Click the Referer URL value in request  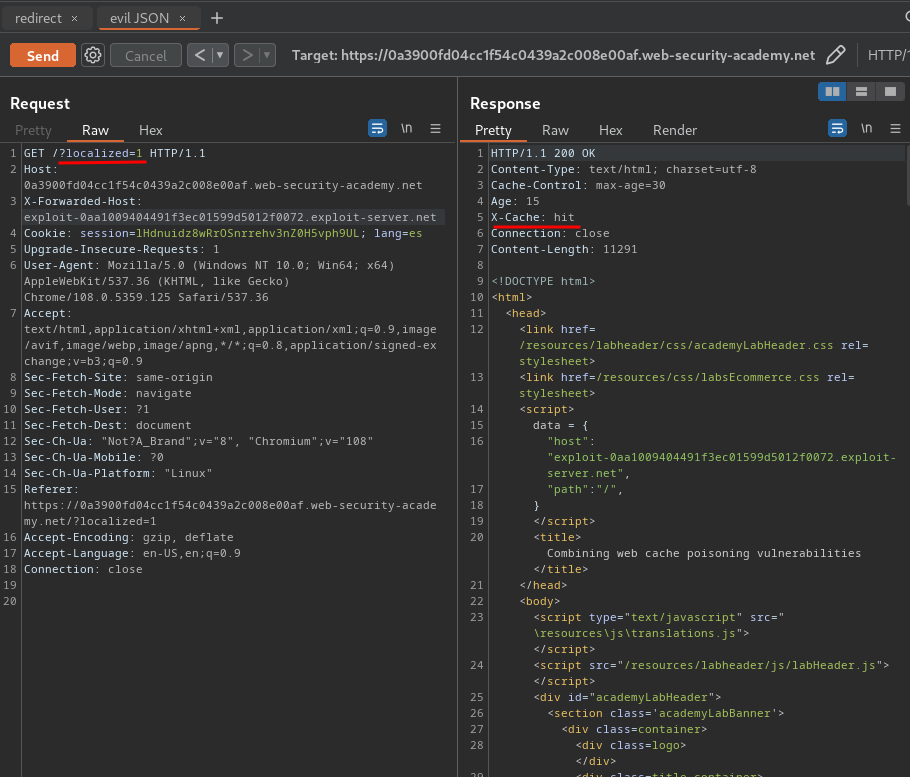[230, 513]
